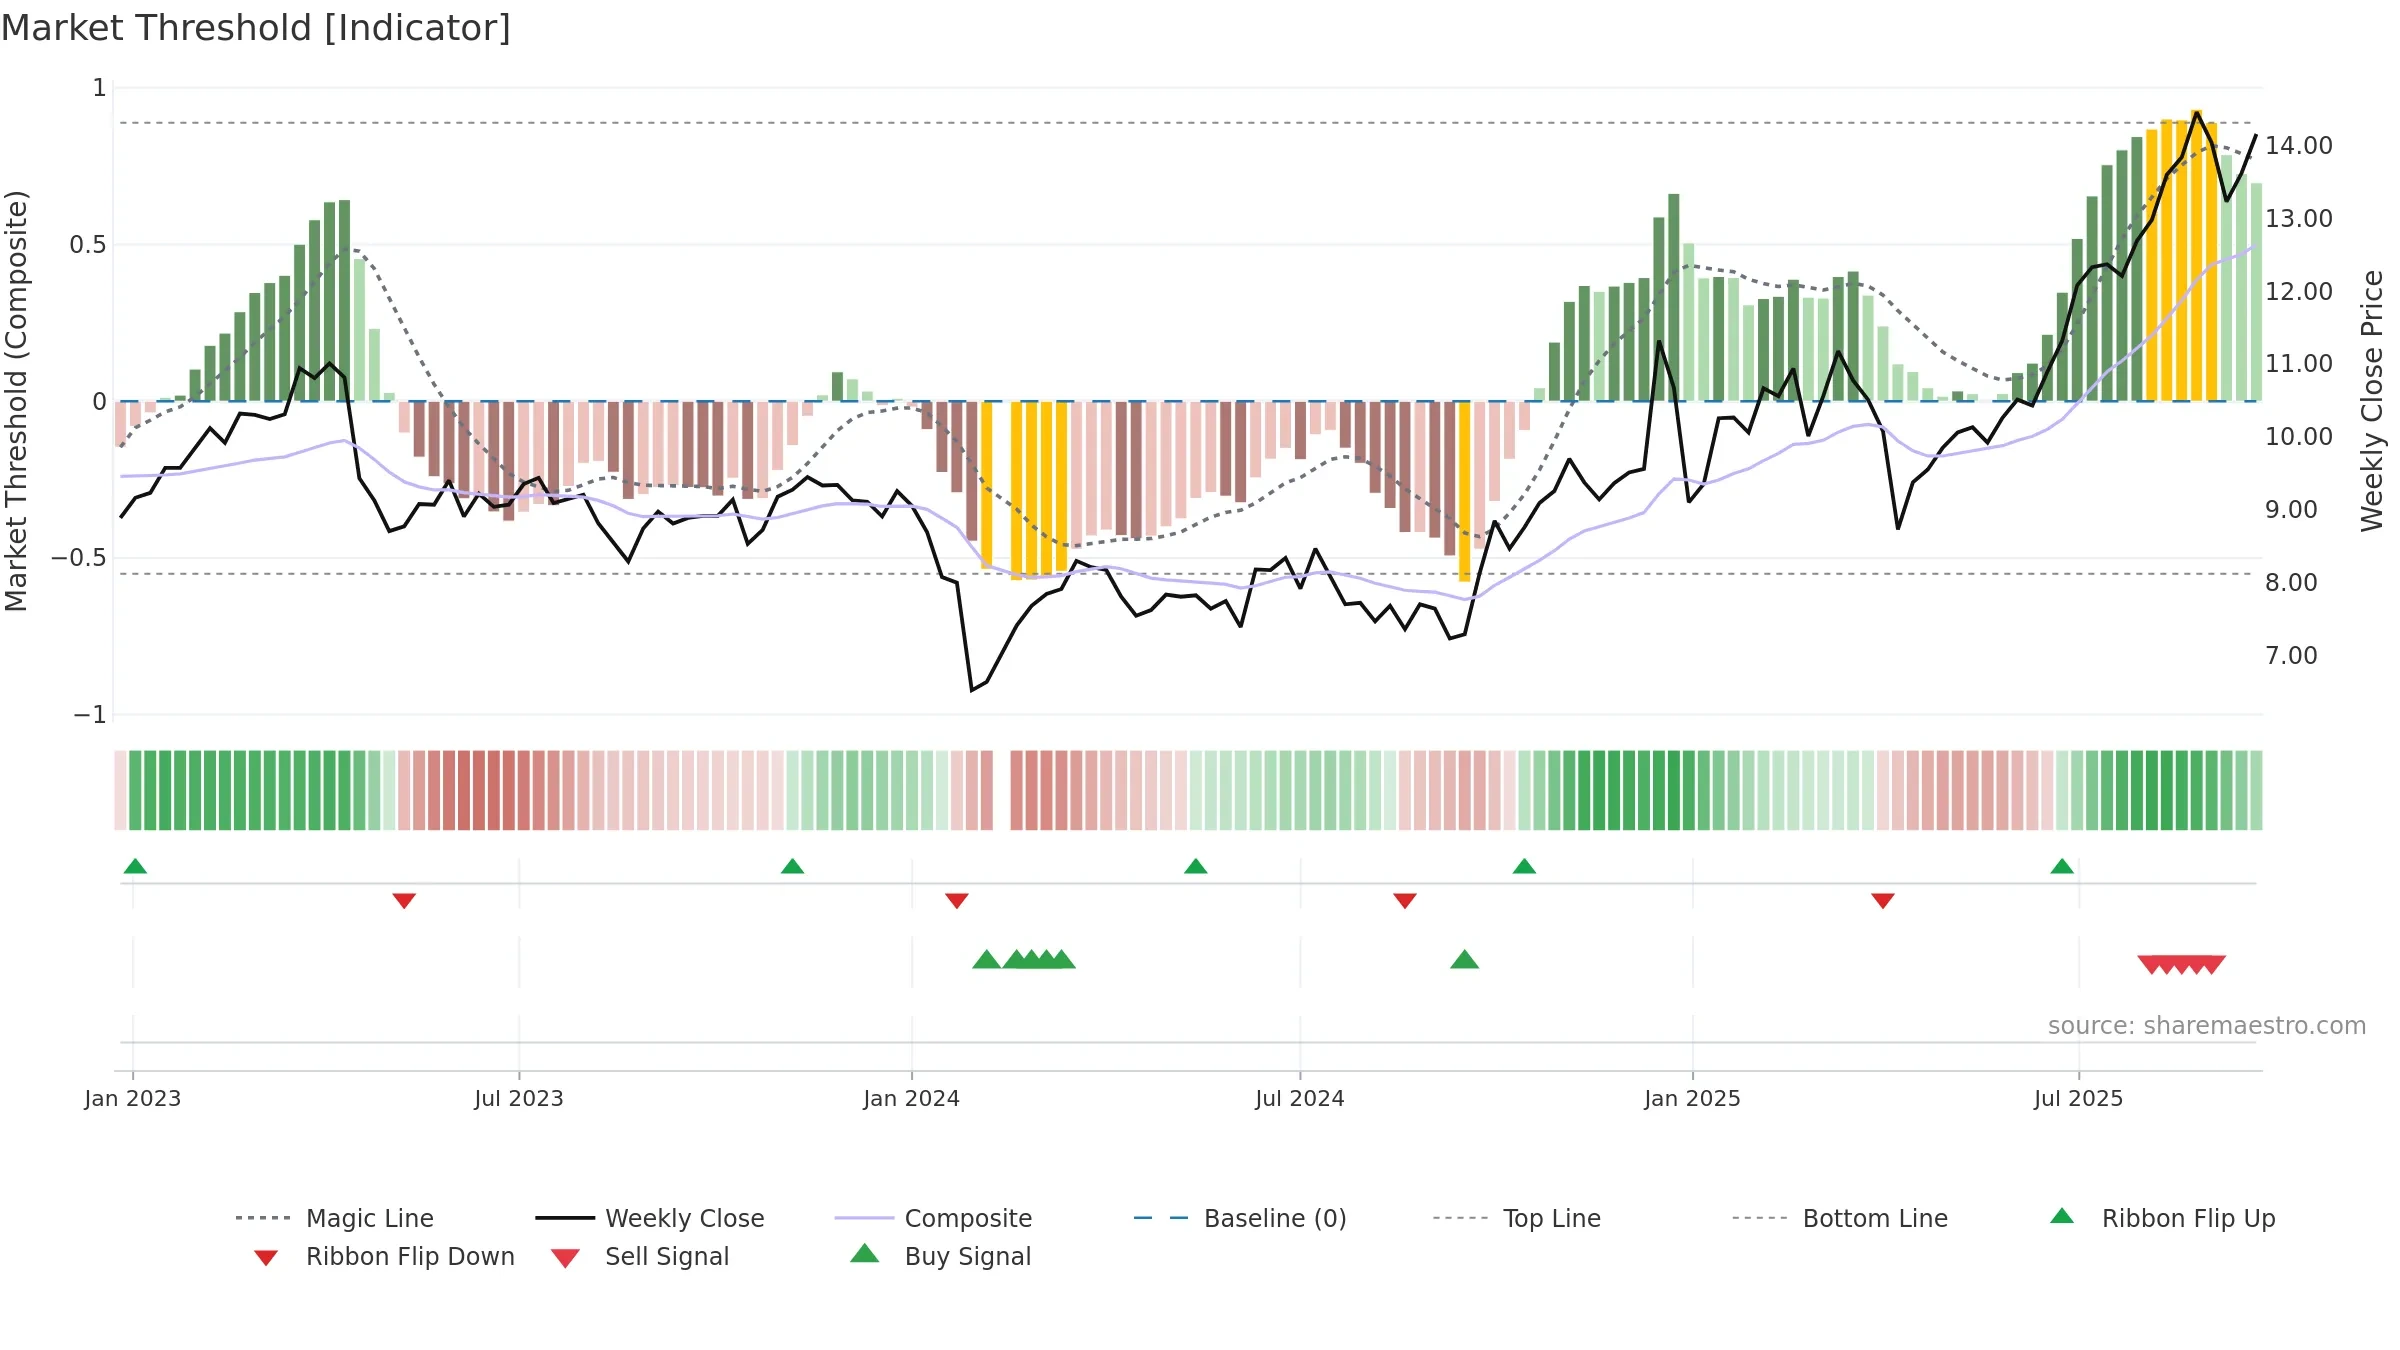The image size is (2400, 1350).
Task: Click the Jan 2024 x-axis label
Action: tap(912, 1098)
